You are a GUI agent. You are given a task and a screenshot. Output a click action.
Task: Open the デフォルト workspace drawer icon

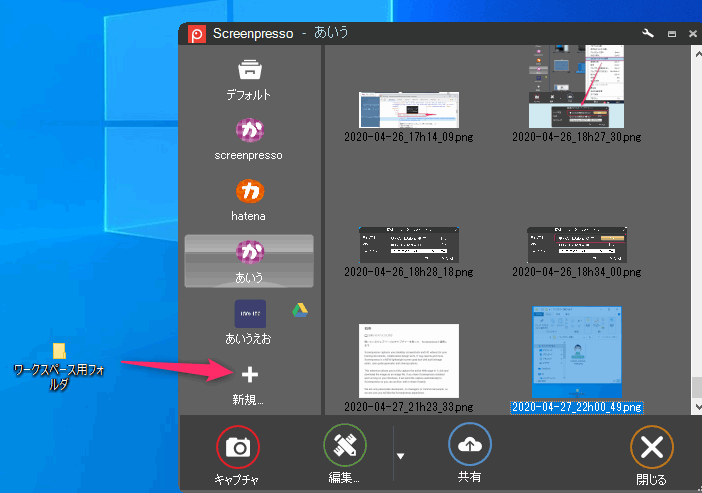pyautogui.click(x=250, y=69)
